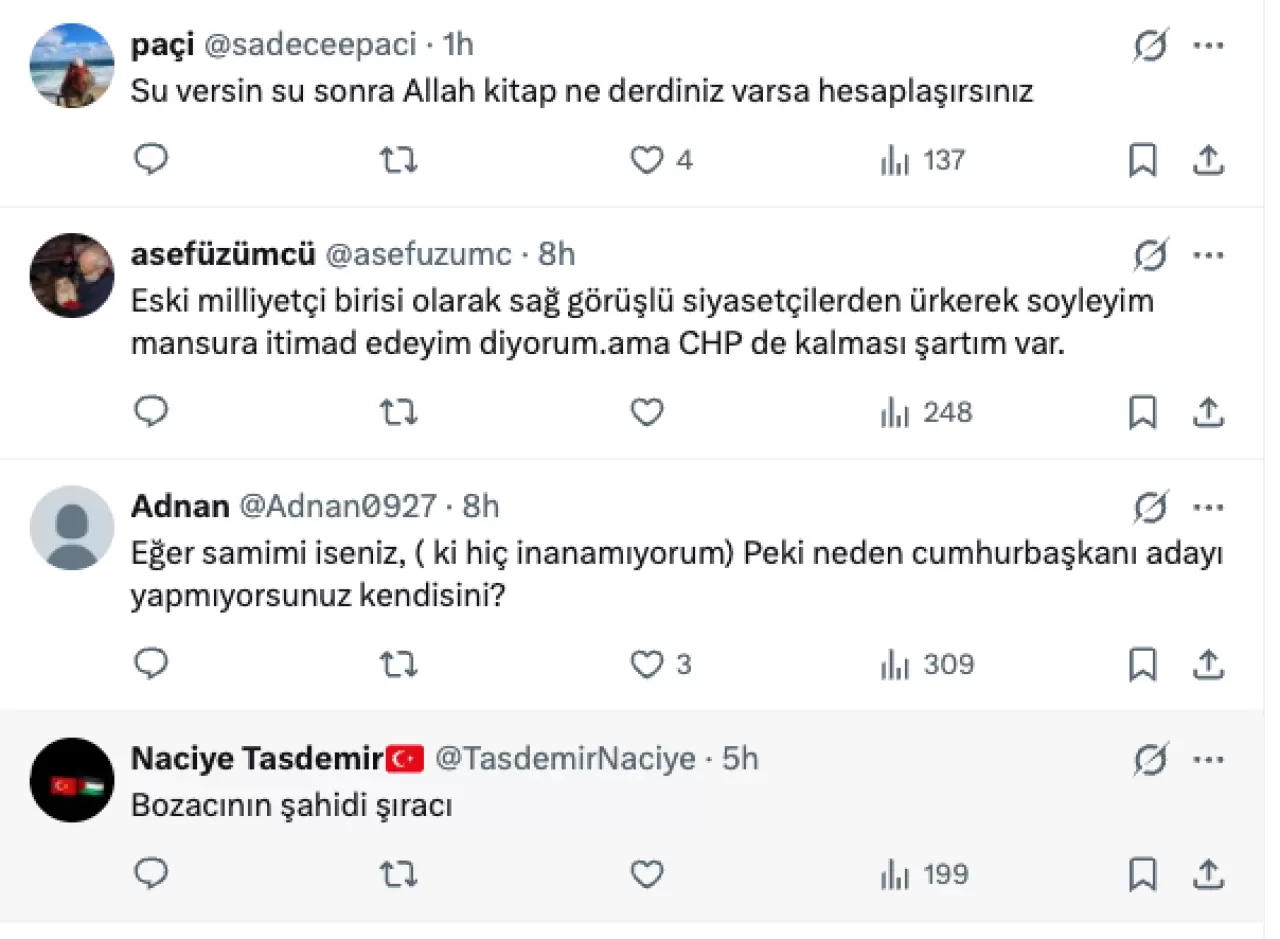The width and height of the screenshot is (1280, 939).
Task: Open more options for paçi's tweet
Action: coord(1209,45)
